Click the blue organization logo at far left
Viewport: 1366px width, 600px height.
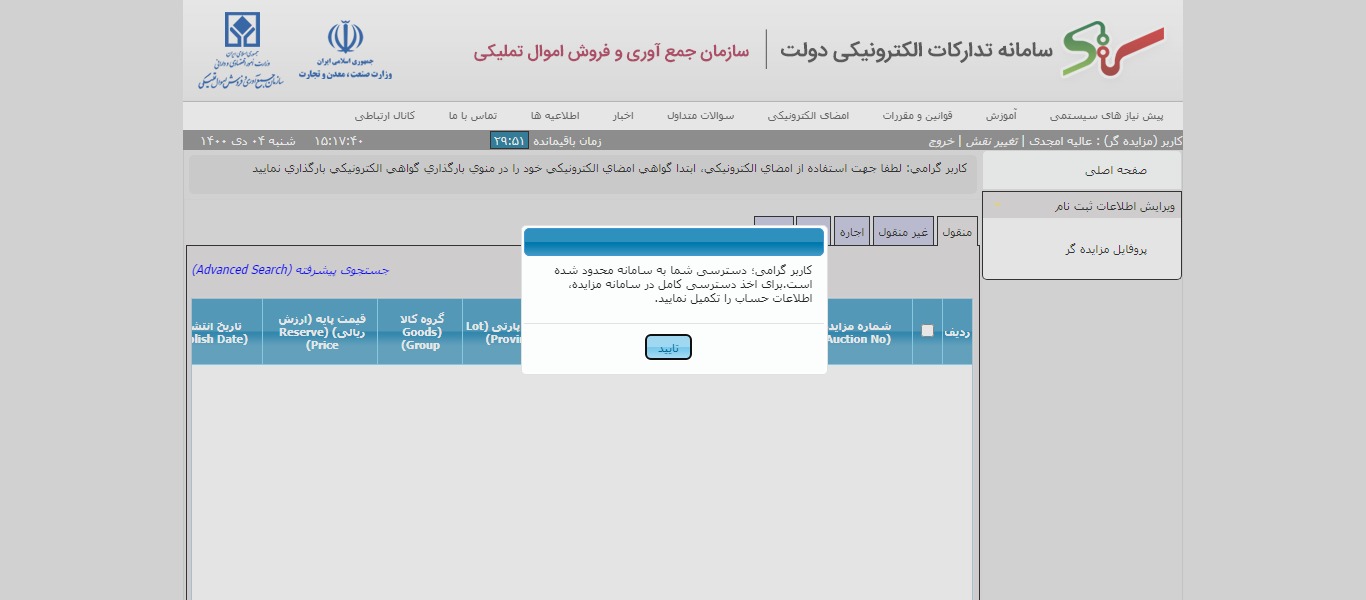[x=241, y=30]
